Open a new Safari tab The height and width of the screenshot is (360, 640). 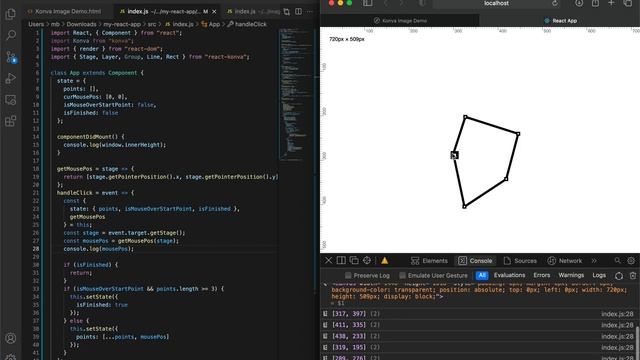tap(611, 3)
